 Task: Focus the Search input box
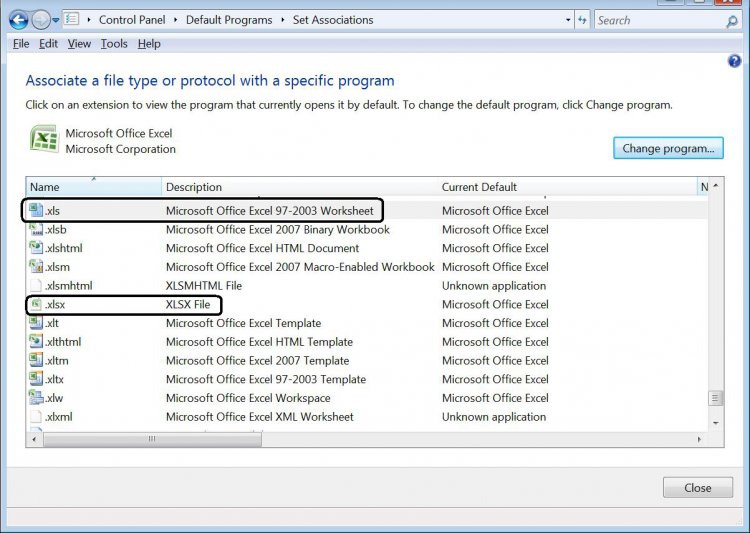tap(660, 21)
